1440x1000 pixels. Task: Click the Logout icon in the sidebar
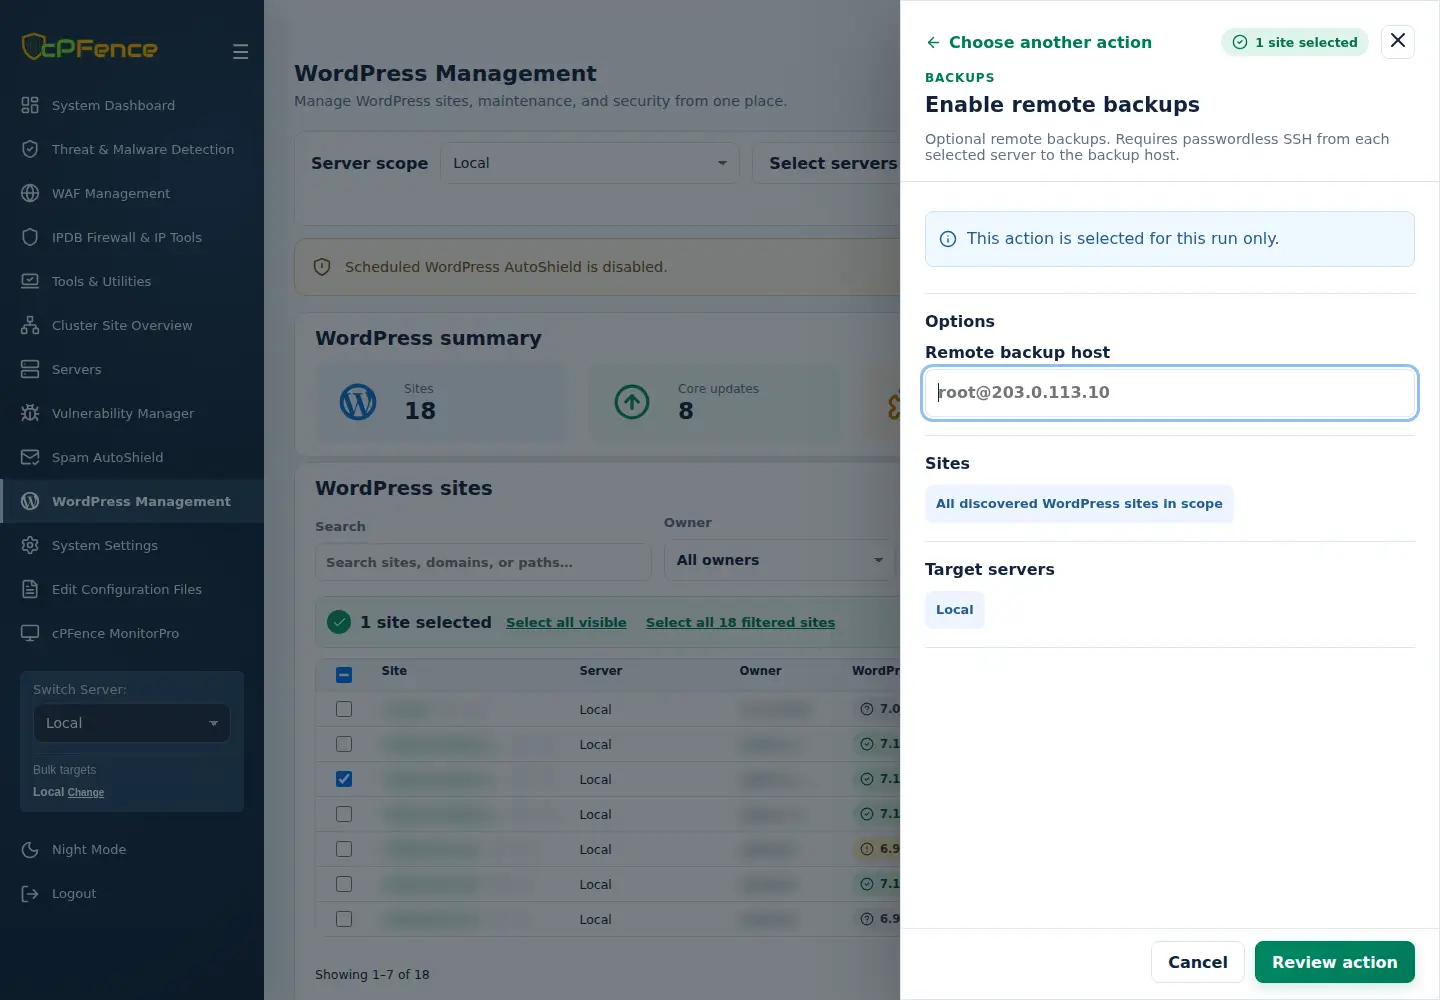[x=30, y=893]
